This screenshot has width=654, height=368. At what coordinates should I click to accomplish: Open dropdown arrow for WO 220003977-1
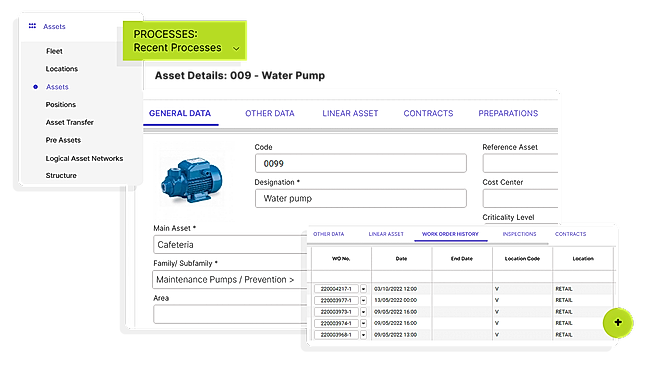[363, 300]
